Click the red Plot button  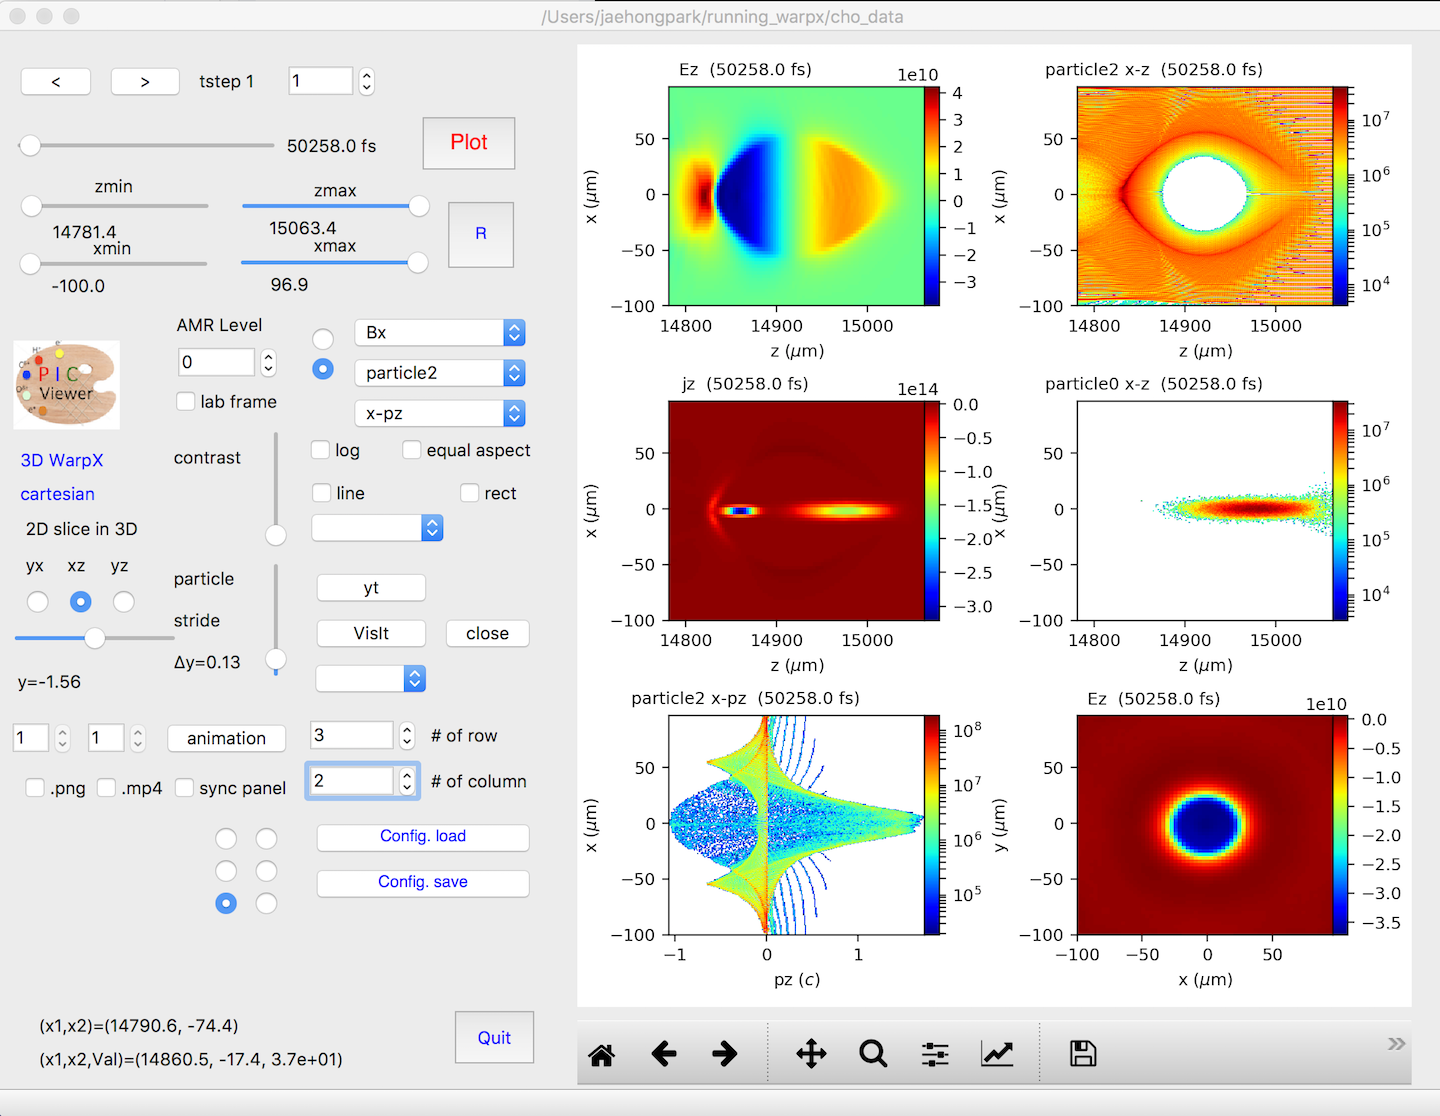(469, 143)
